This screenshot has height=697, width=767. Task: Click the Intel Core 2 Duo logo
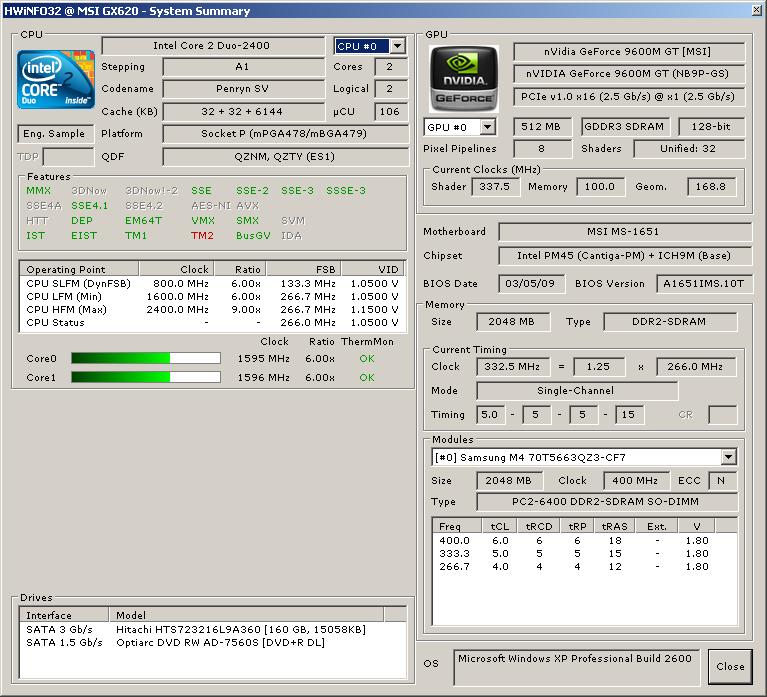pos(56,78)
